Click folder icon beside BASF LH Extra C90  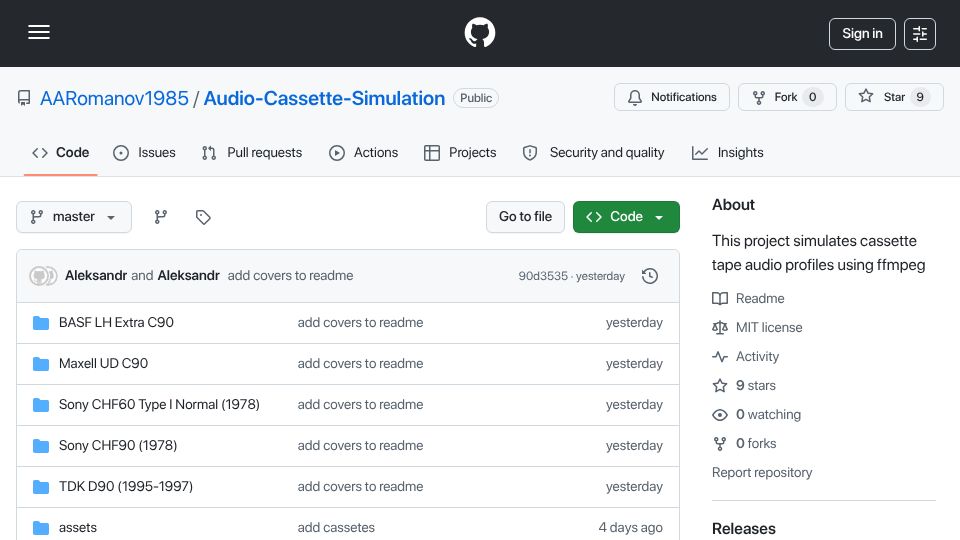[41, 323]
